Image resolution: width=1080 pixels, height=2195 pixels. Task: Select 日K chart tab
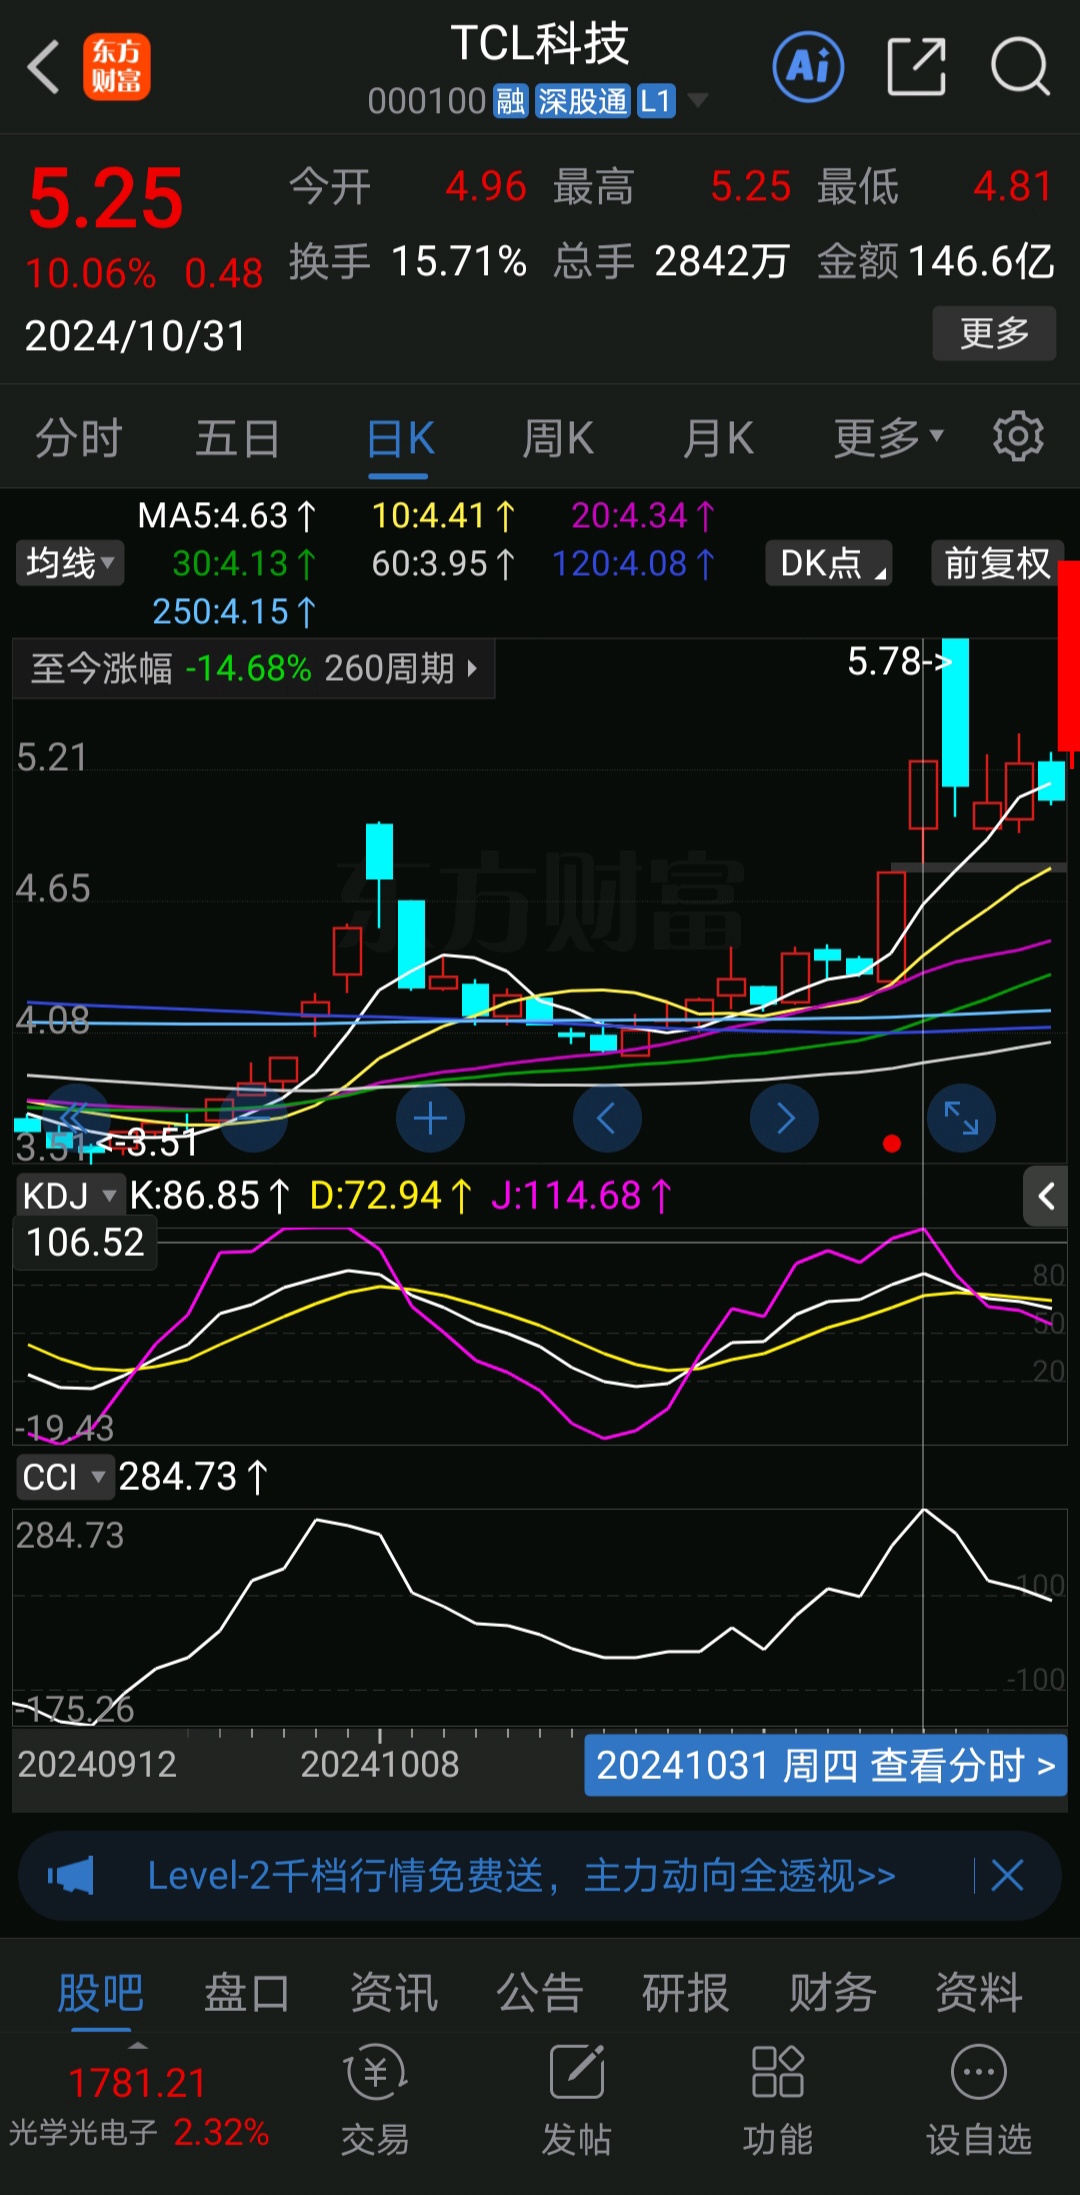[400, 438]
